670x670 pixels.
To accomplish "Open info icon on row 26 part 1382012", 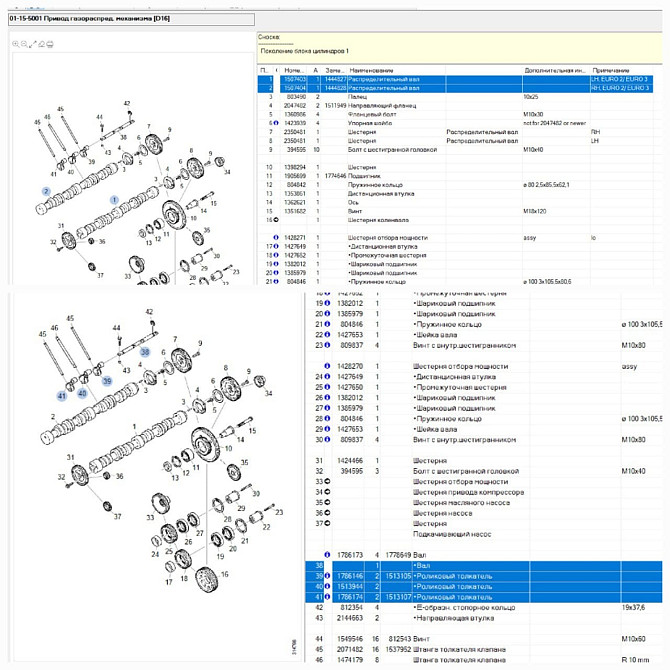I will tap(327, 397).
